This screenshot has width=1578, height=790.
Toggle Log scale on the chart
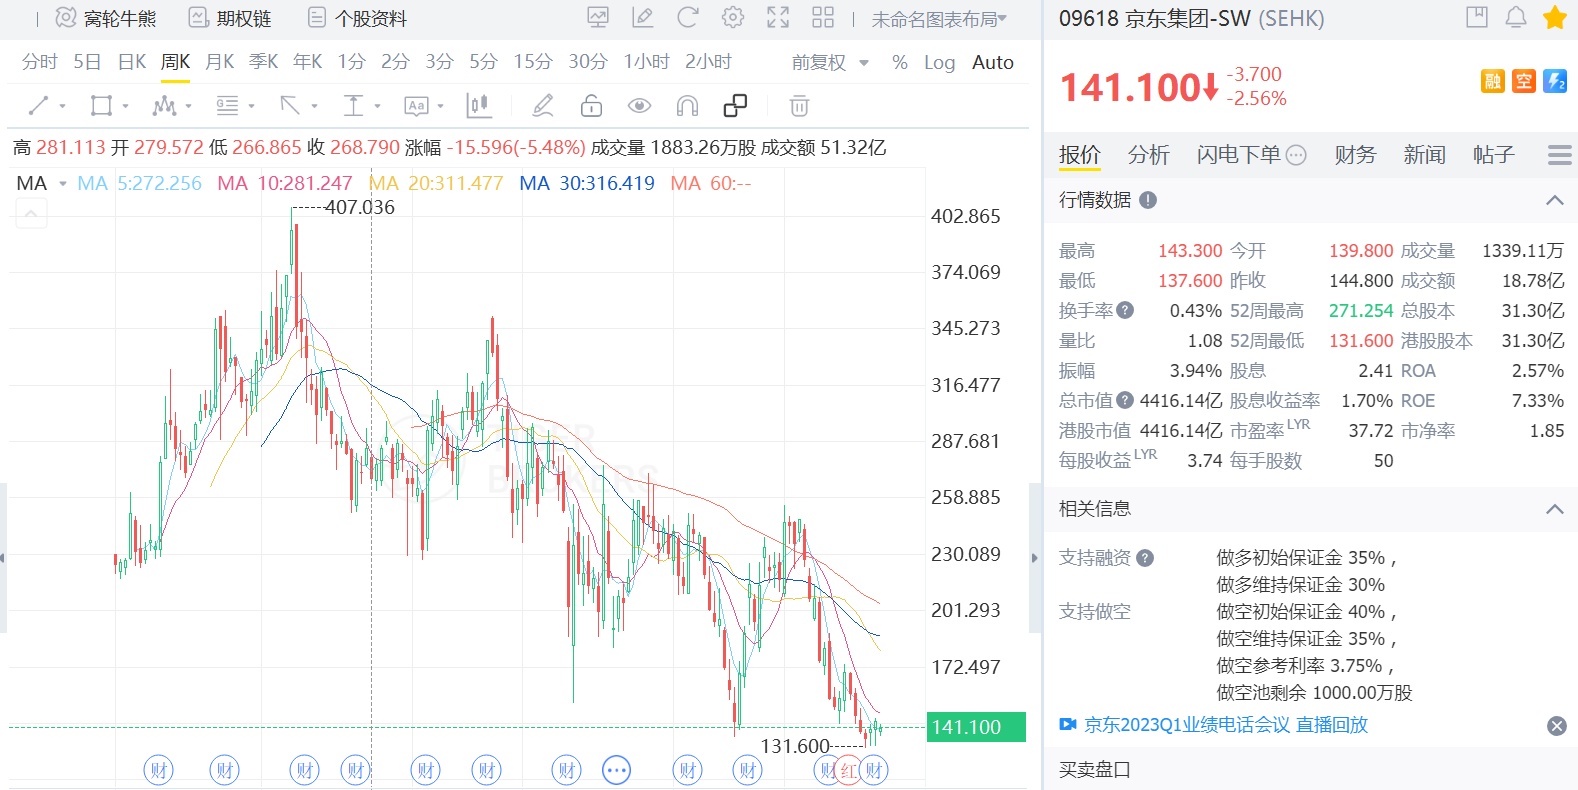939,62
